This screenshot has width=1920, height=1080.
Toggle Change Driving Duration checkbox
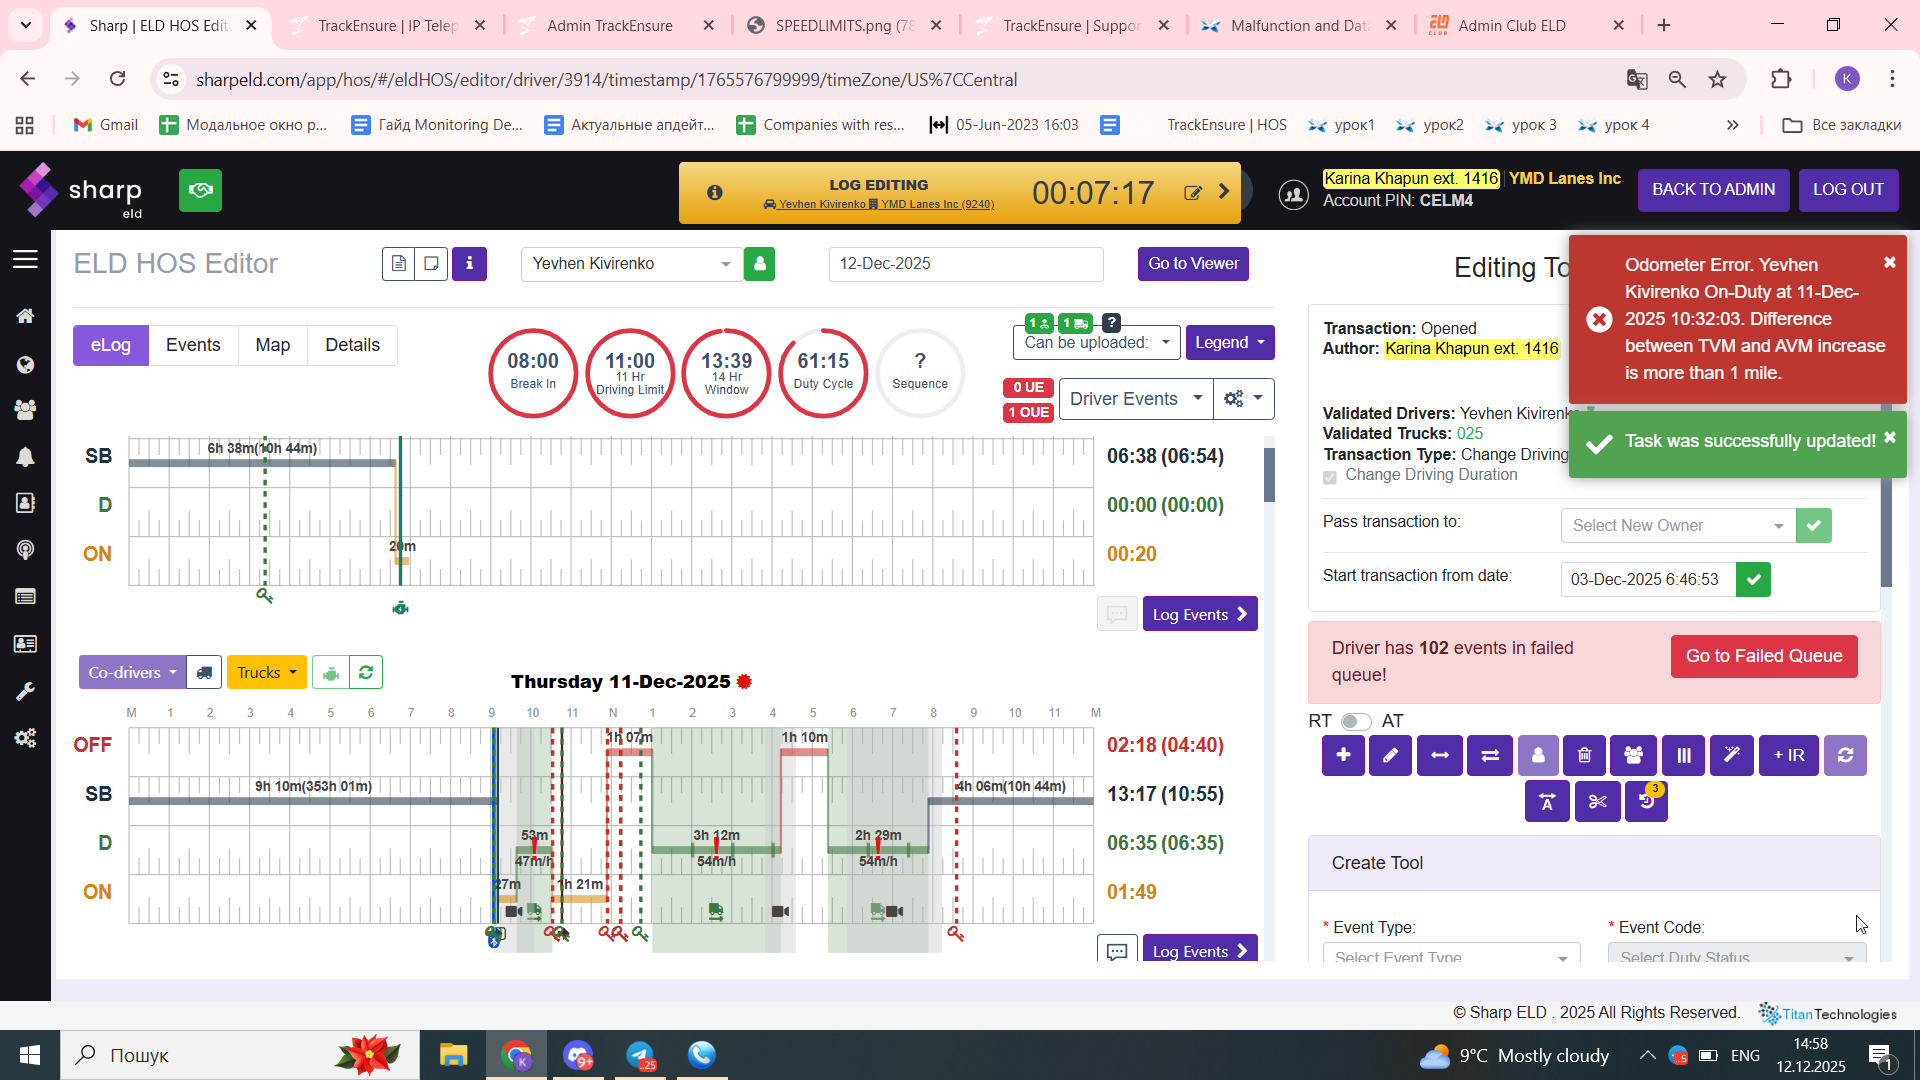(1330, 477)
